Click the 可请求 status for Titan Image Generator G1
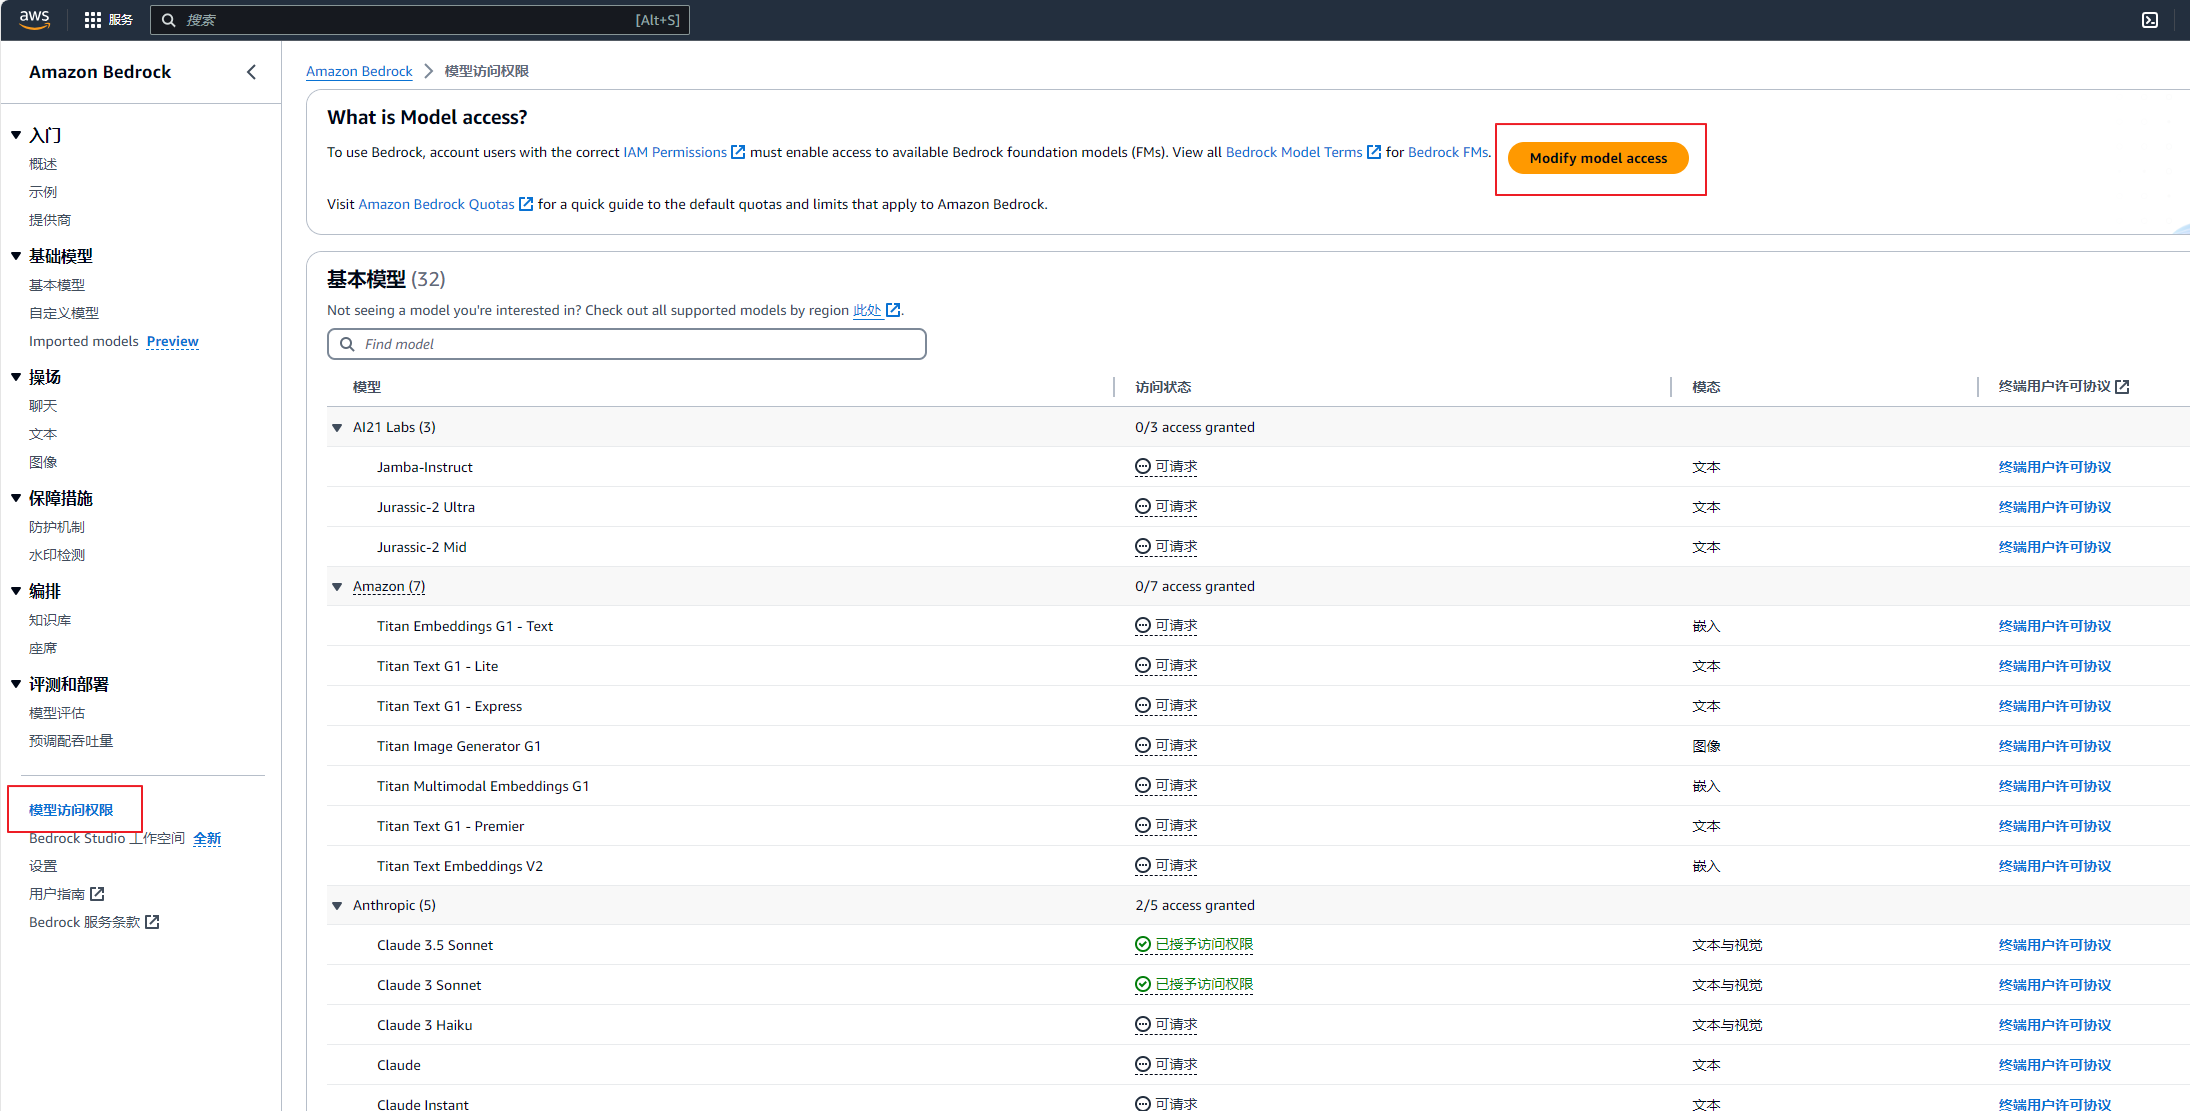Image resolution: width=2190 pixels, height=1111 pixels. [1166, 745]
